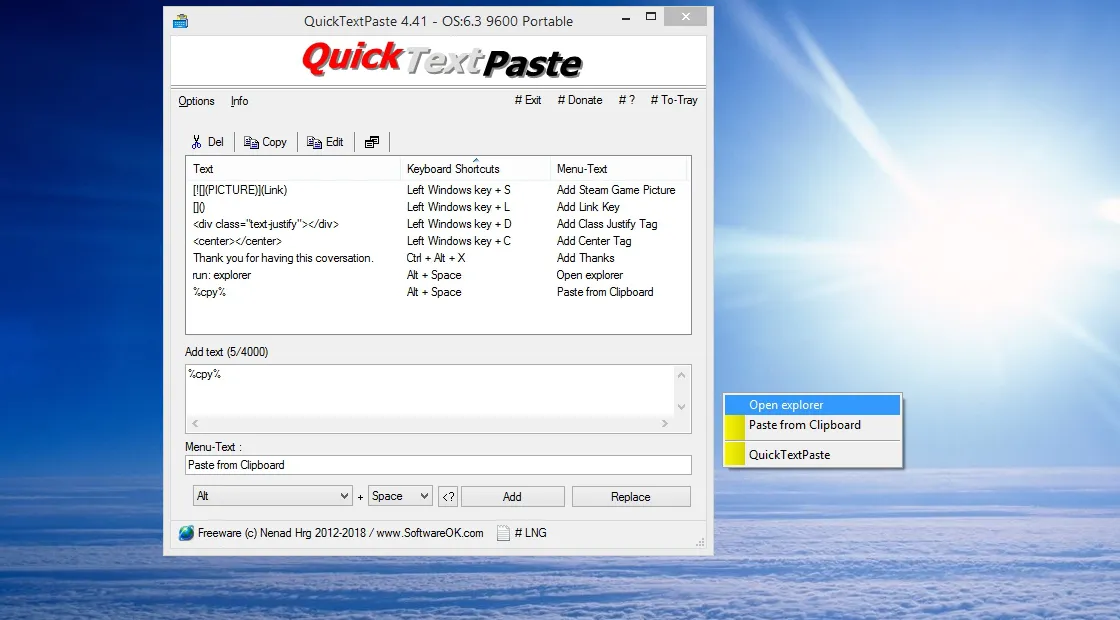Click 'Left Windows key + C' shortcut cell
Screen dimensions: 1120x620
coord(459,241)
